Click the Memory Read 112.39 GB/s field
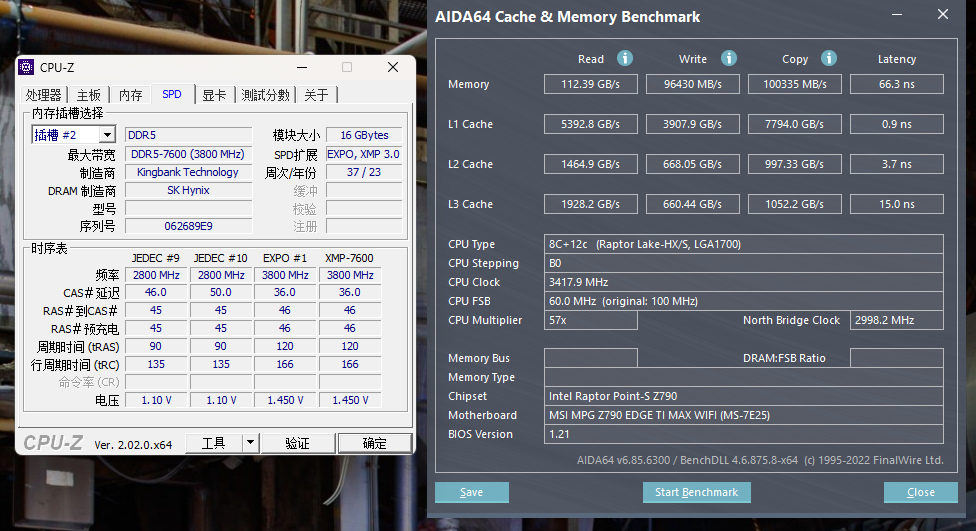Screen dimensions: 976x531 tap(591, 84)
